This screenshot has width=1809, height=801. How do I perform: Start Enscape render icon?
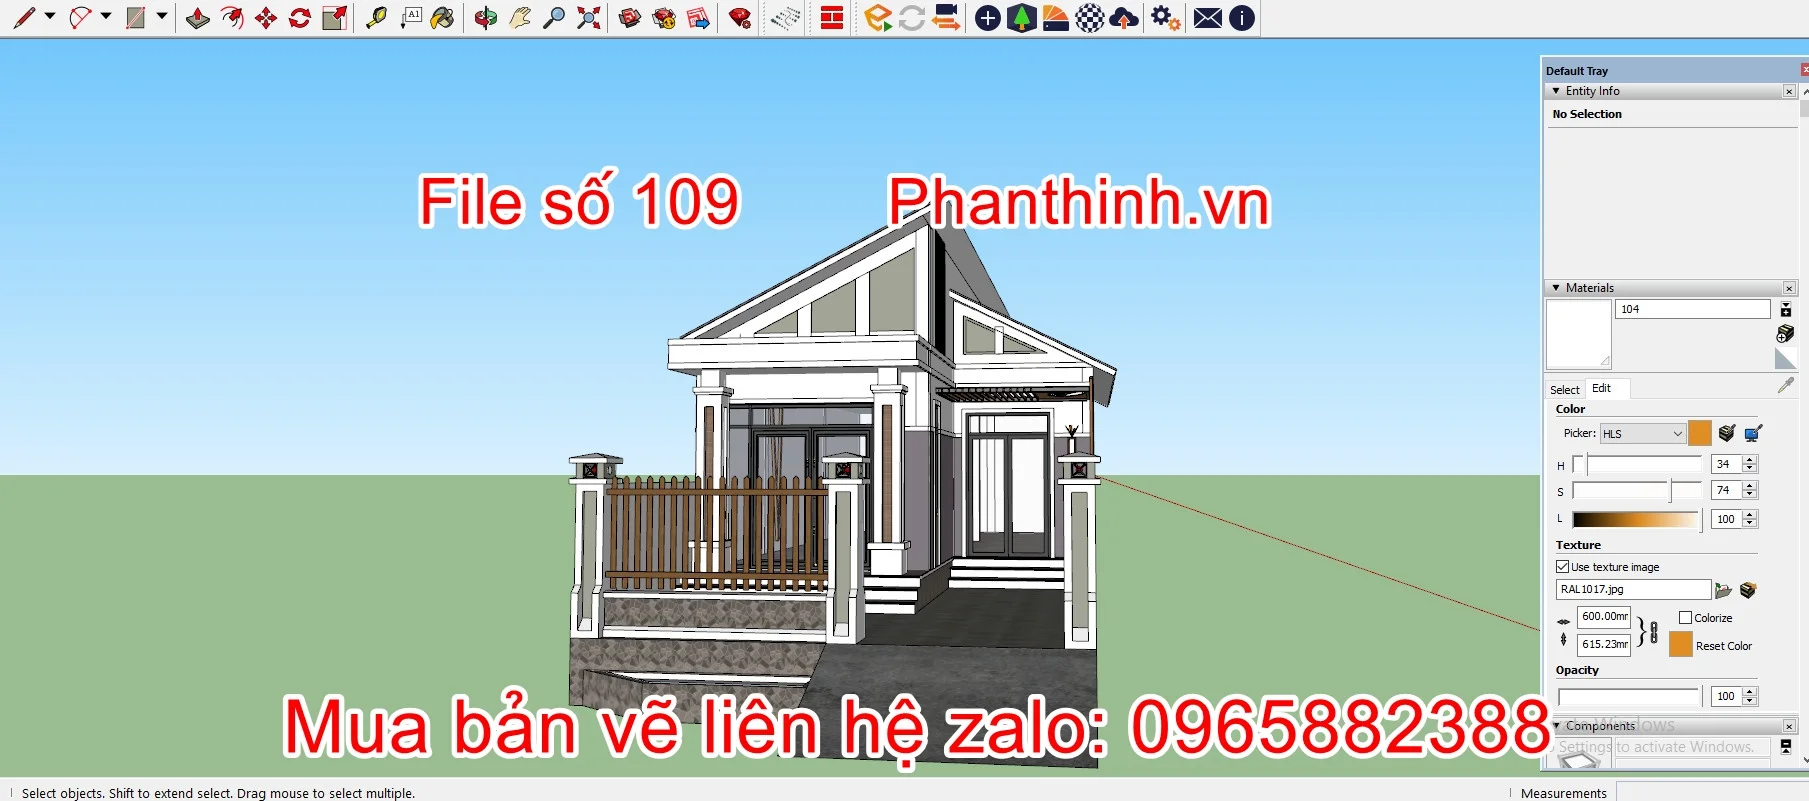[878, 17]
